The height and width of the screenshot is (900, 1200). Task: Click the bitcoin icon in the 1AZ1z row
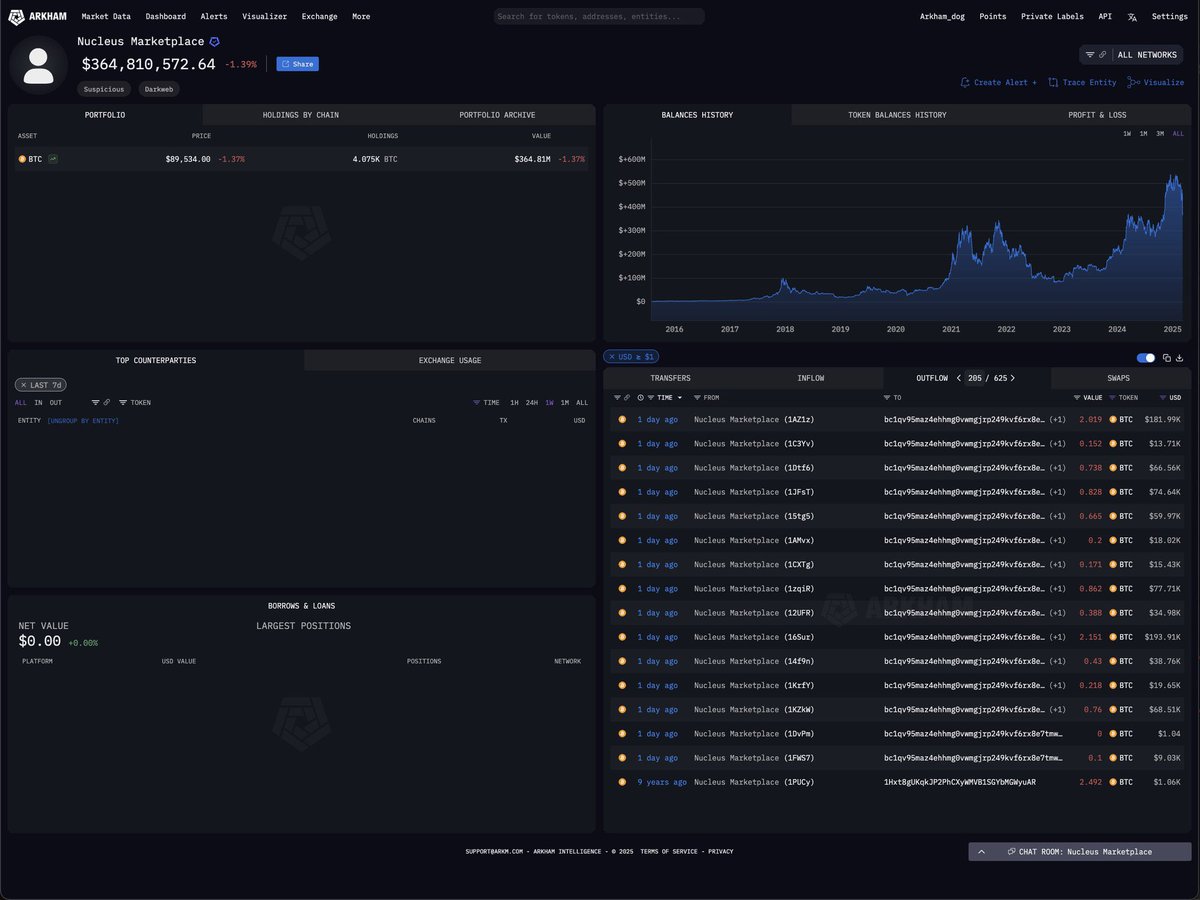coord(622,419)
